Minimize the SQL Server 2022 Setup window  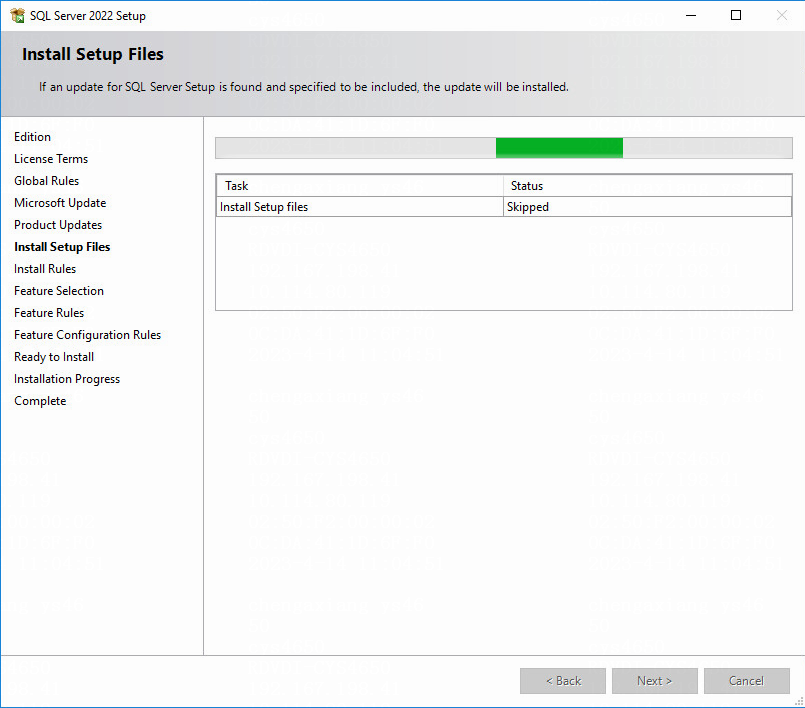(691, 15)
